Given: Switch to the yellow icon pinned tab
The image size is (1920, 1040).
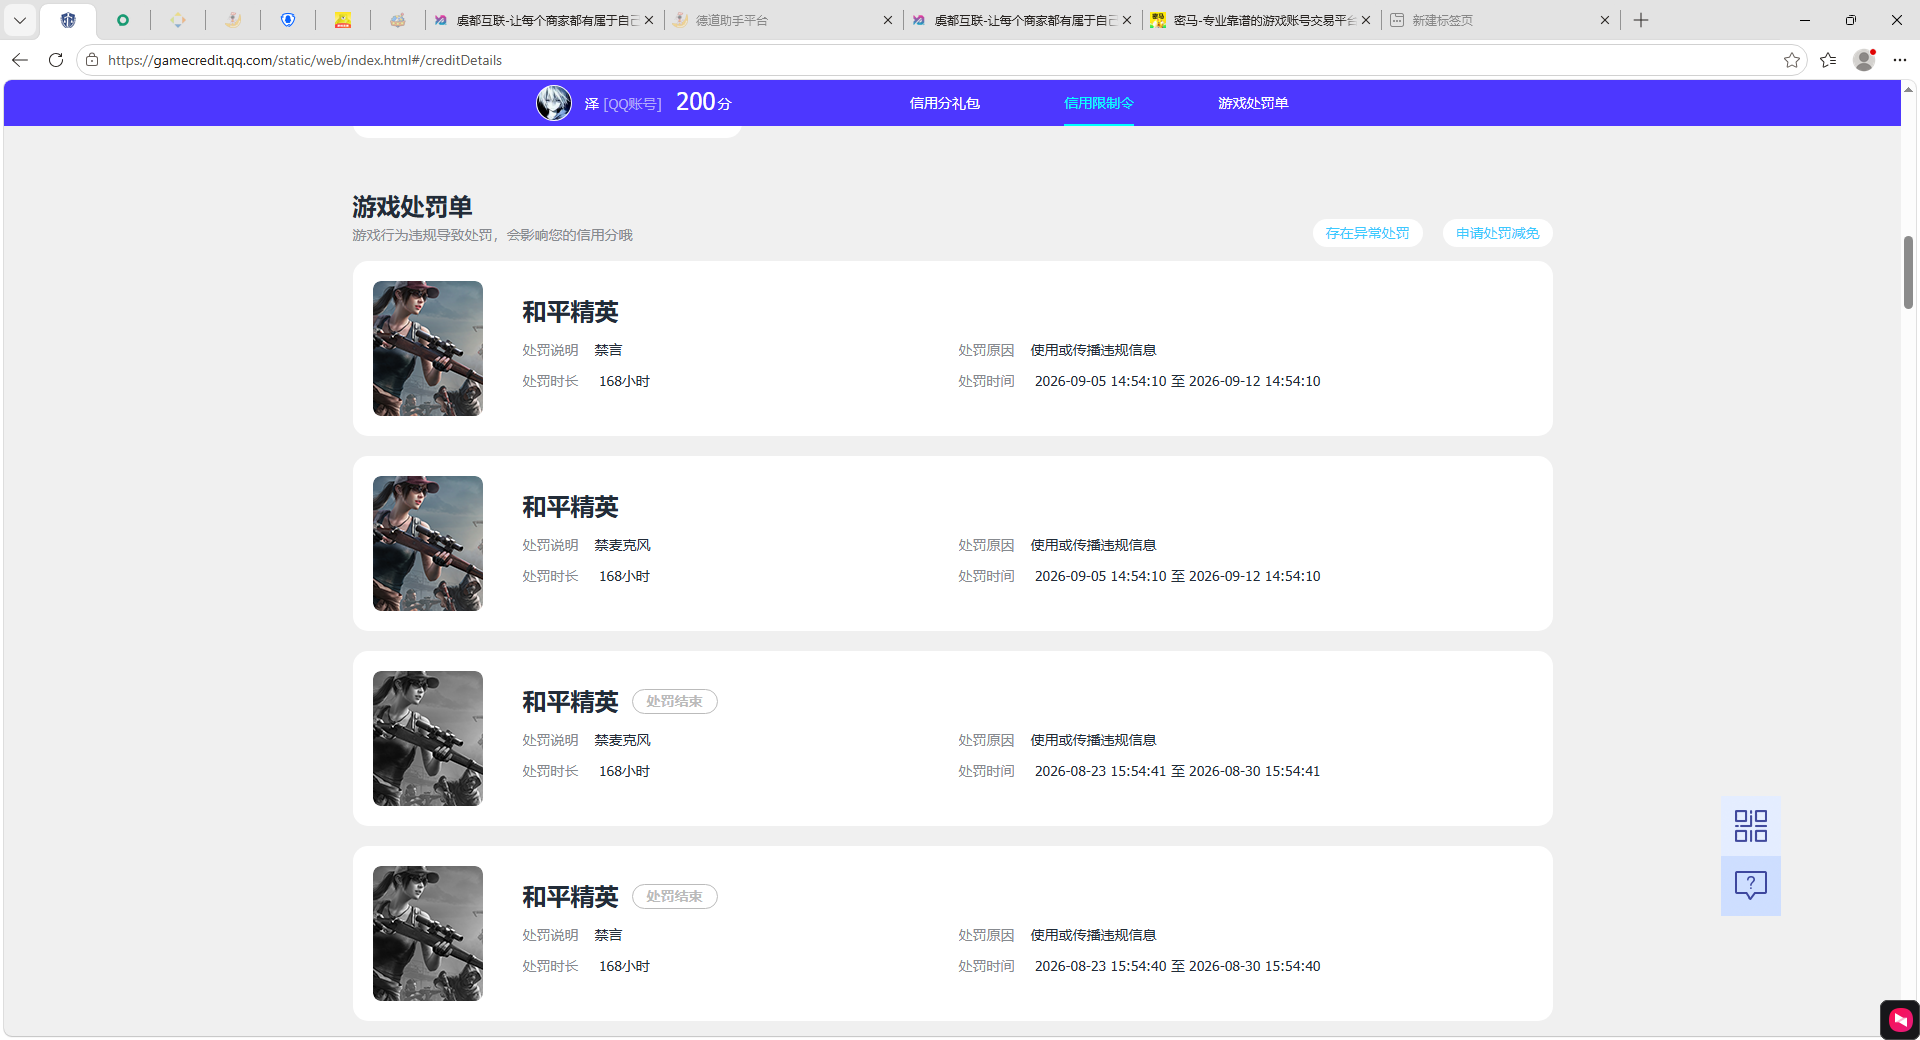Looking at the screenshot, I should click(x=343, y=20).
